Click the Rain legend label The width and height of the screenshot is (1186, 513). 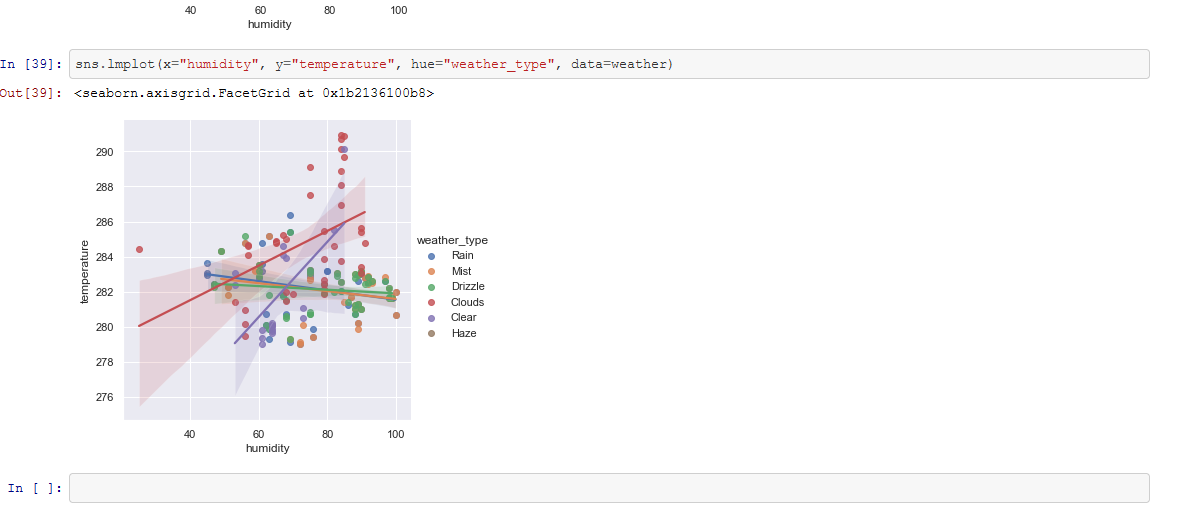(462, 256)
